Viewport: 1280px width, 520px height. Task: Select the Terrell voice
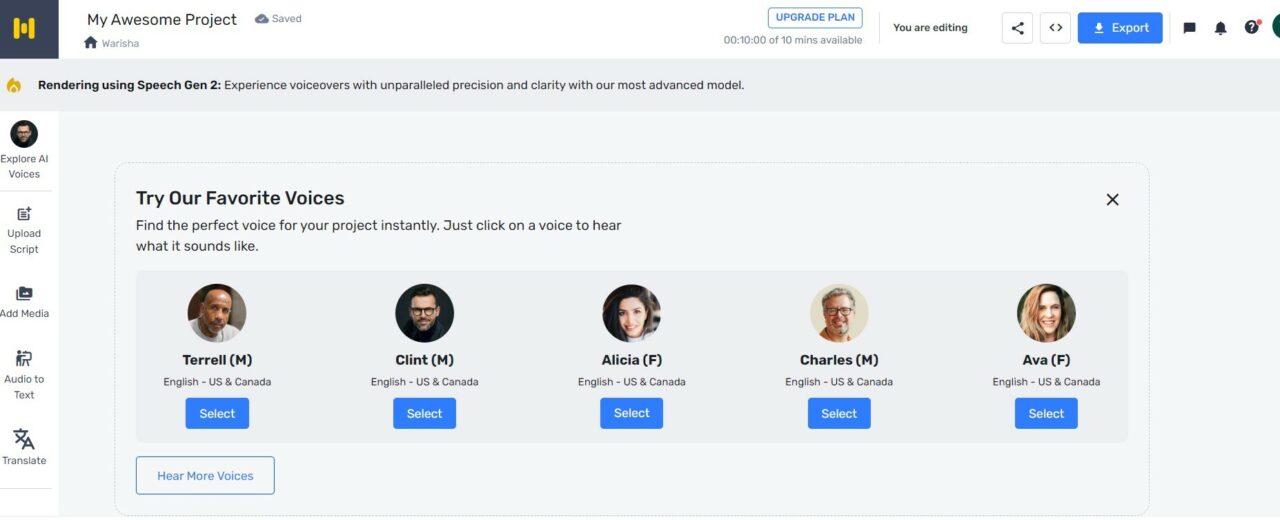pyautogui.click(x=217, y=413)
